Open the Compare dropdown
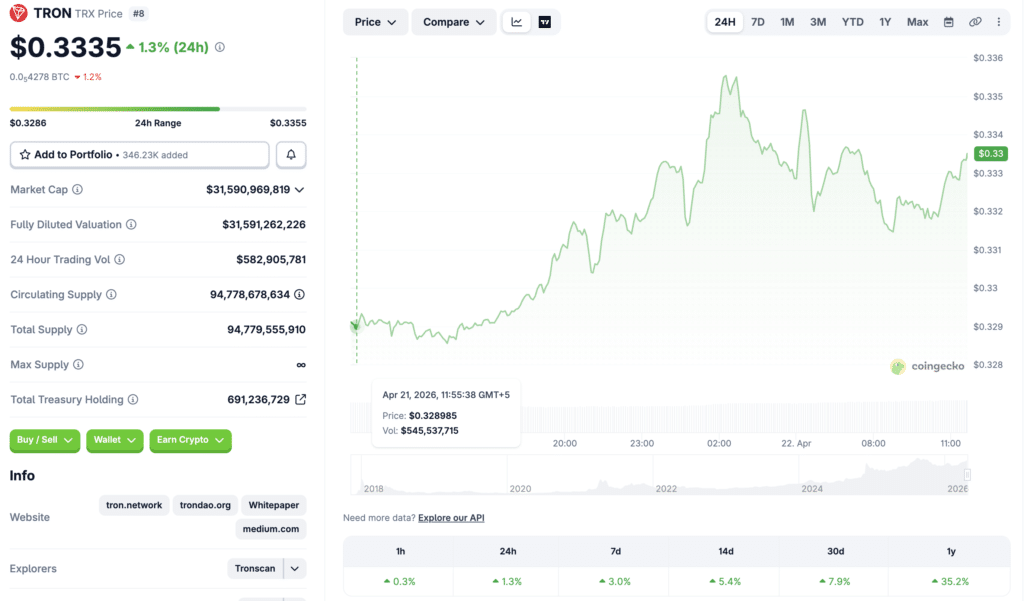Viewport: 1024px width, 601px height. pyautogui.click(x=454, y=22)
